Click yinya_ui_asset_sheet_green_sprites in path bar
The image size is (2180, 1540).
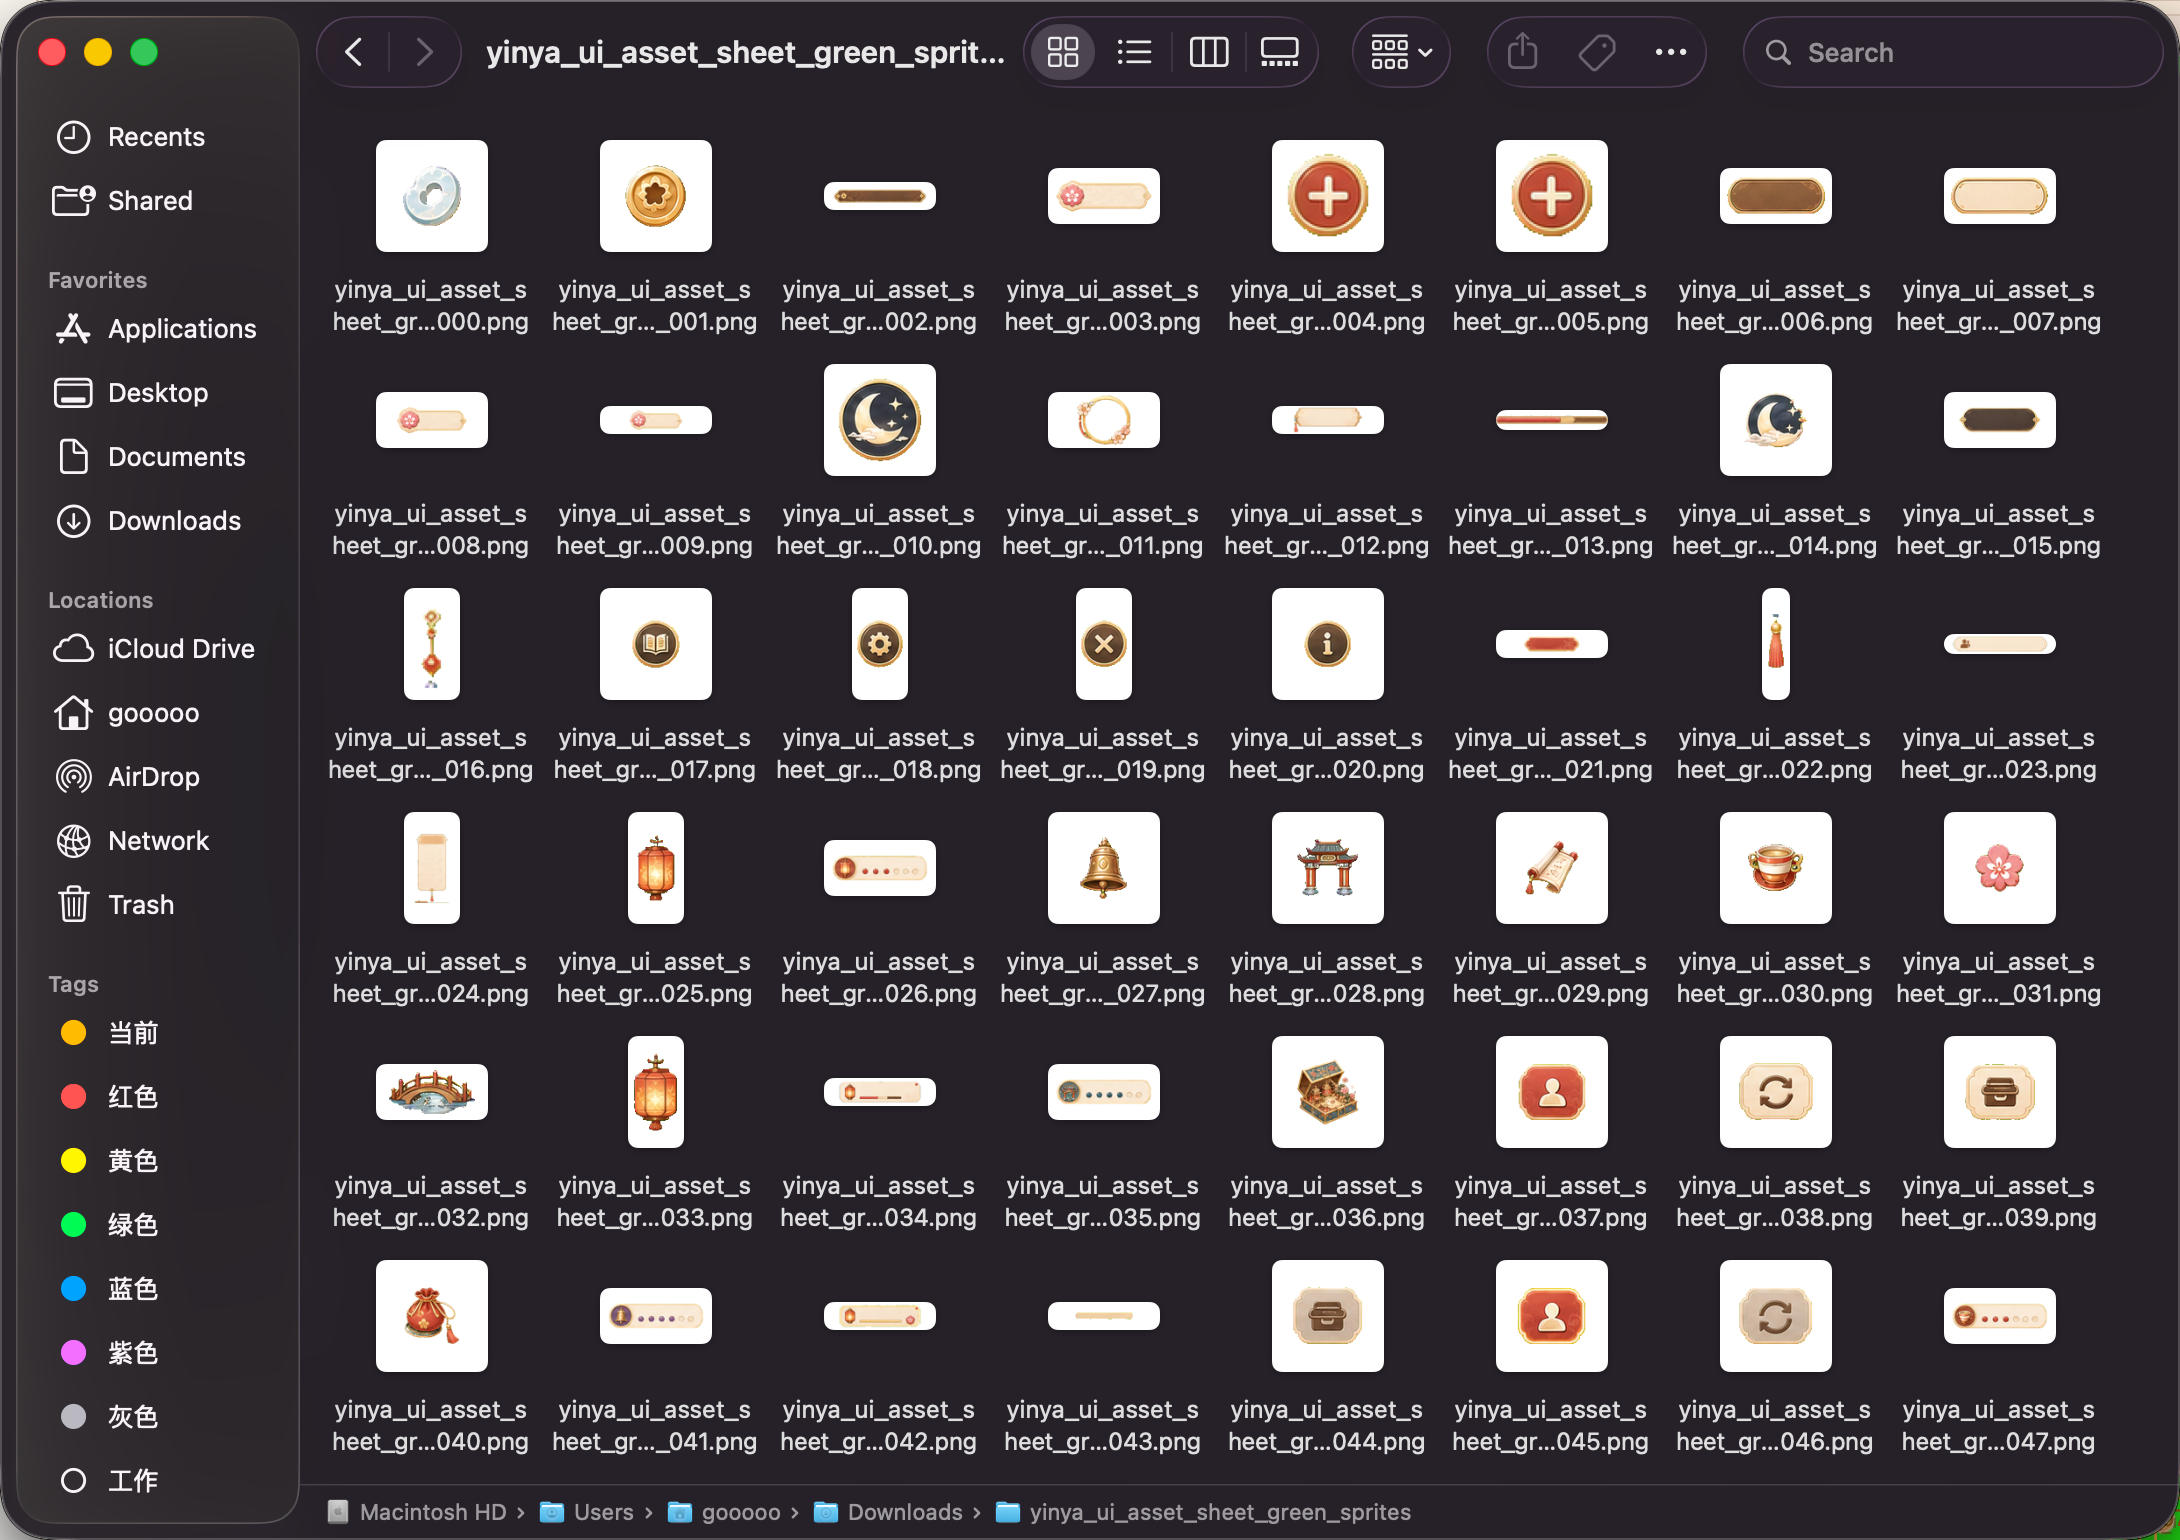[1204, 1512]
